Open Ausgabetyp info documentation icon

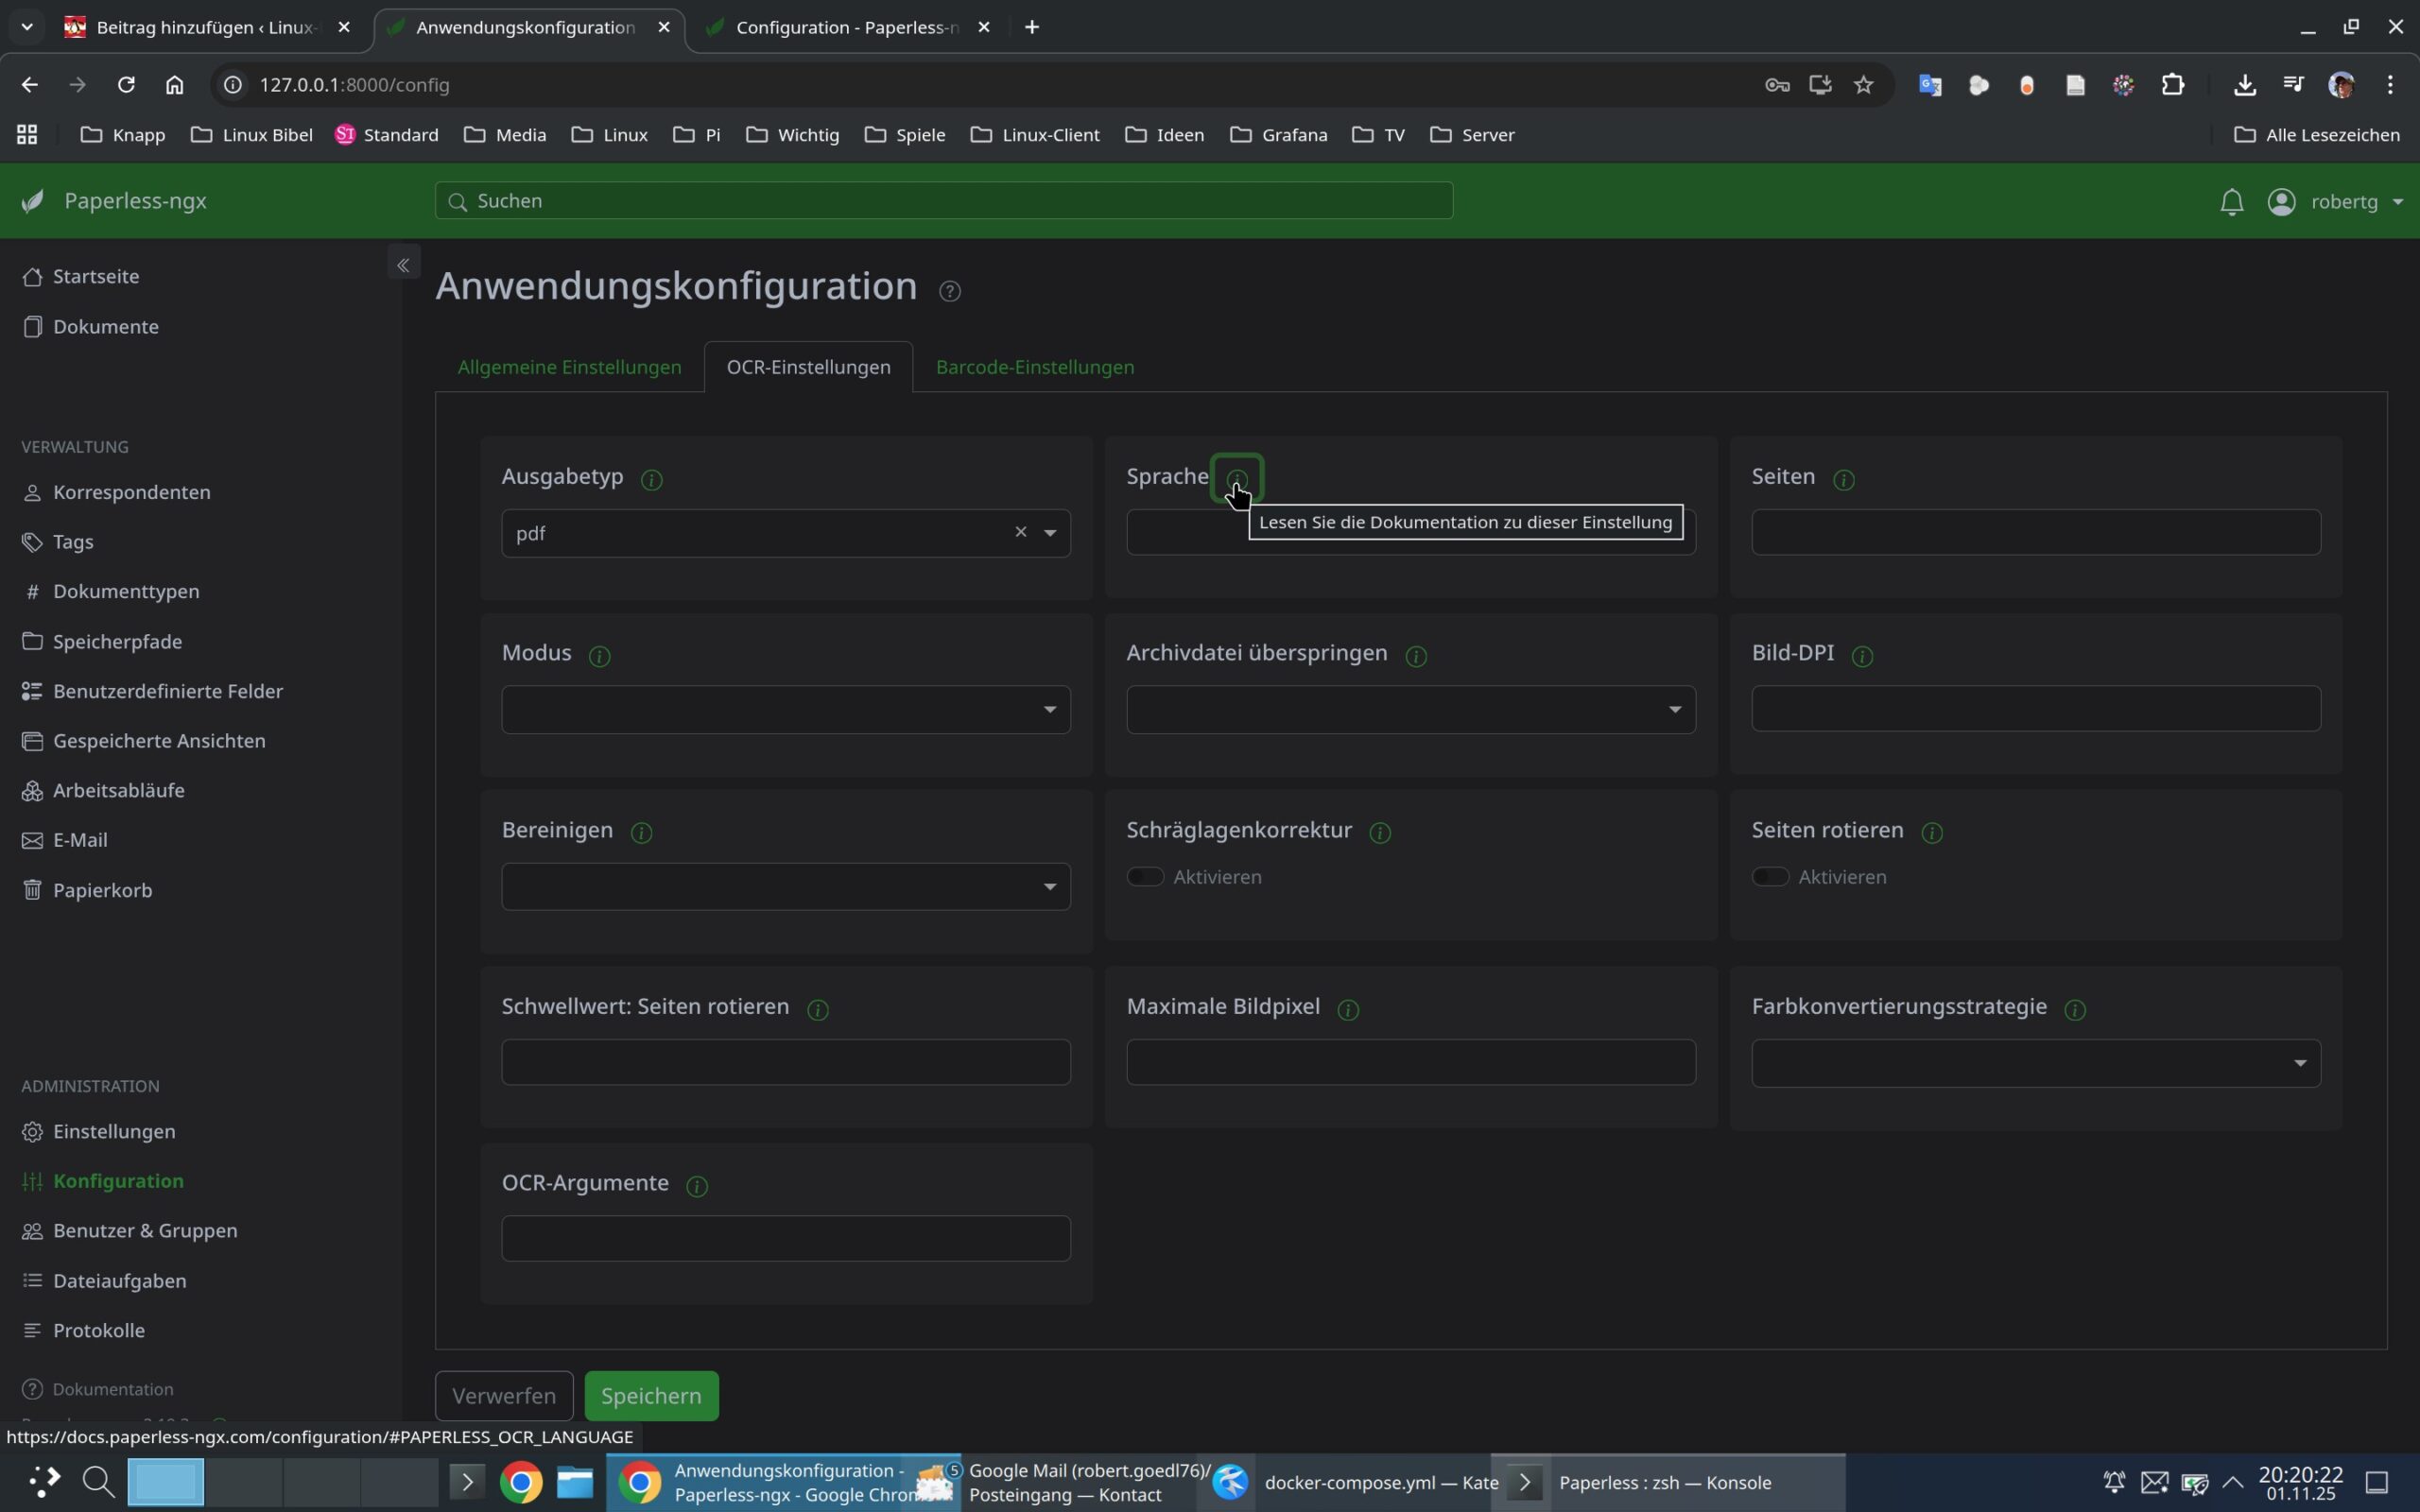[651, 480]
